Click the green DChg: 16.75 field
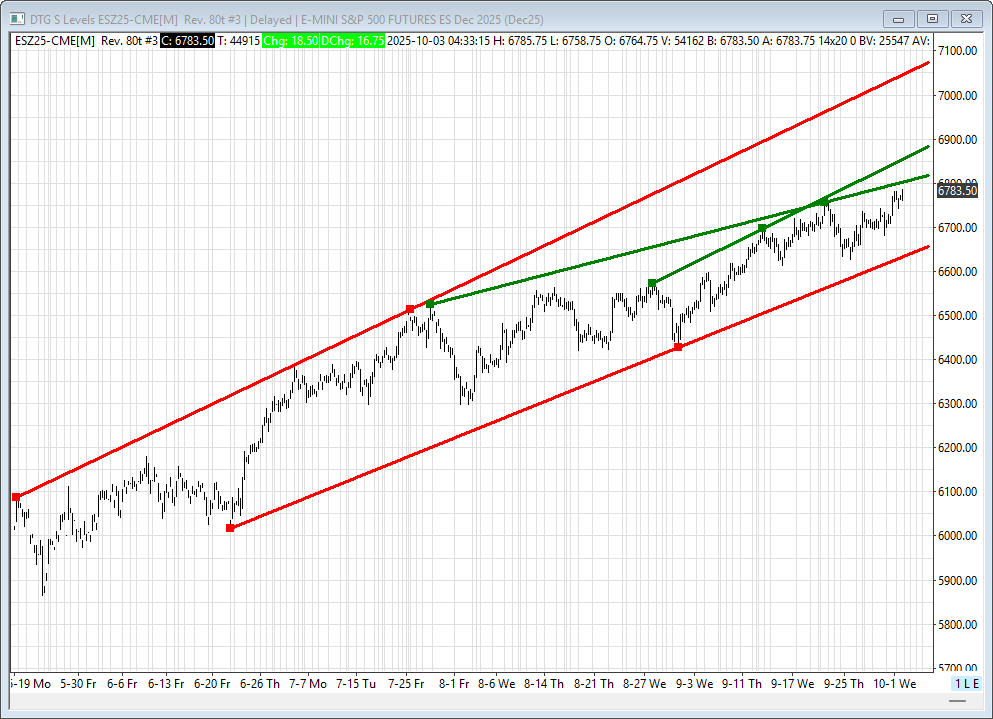 352,40
